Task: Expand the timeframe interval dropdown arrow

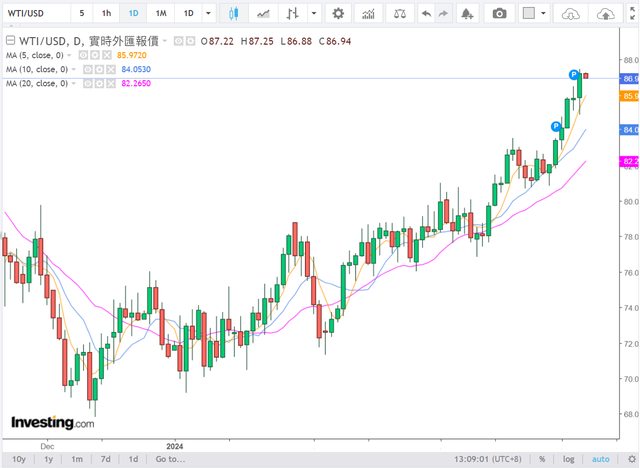Action: (208, 14)
